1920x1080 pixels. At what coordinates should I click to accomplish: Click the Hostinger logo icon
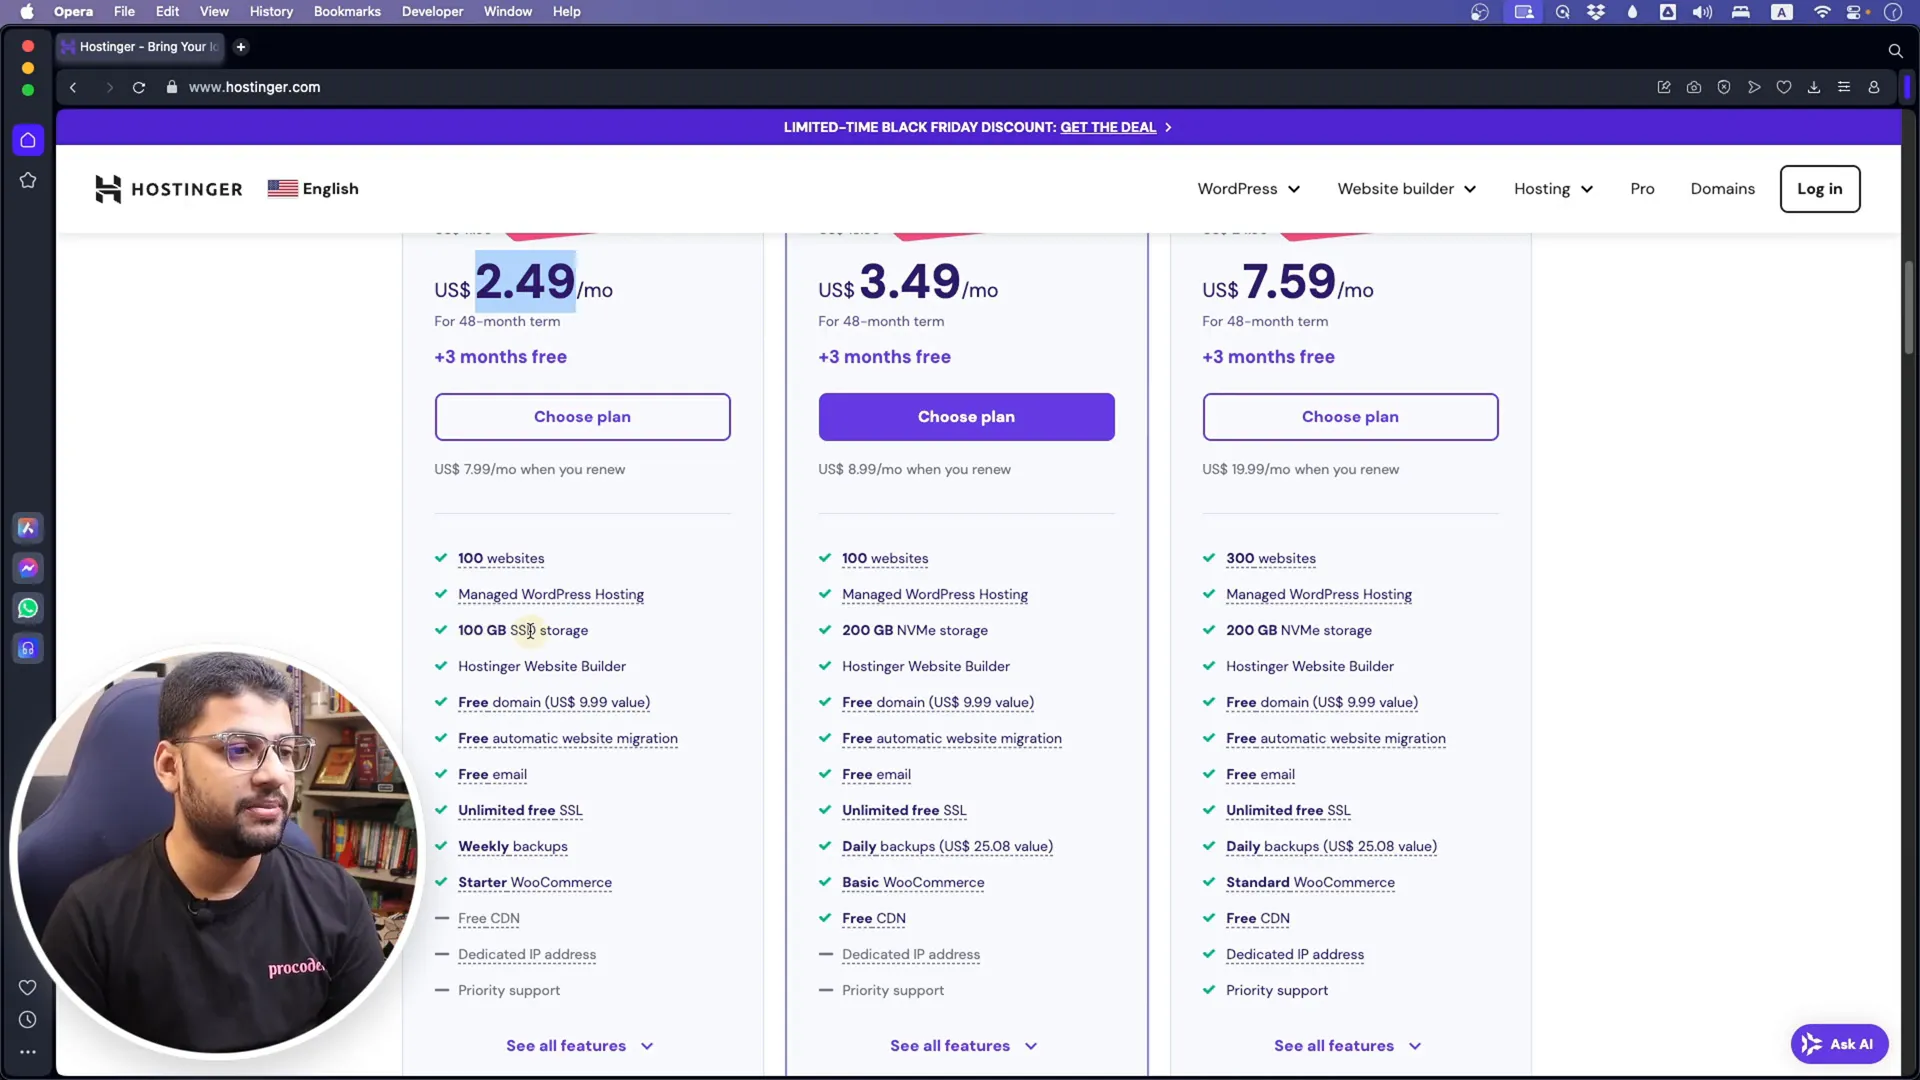click(x=109, y=189)
